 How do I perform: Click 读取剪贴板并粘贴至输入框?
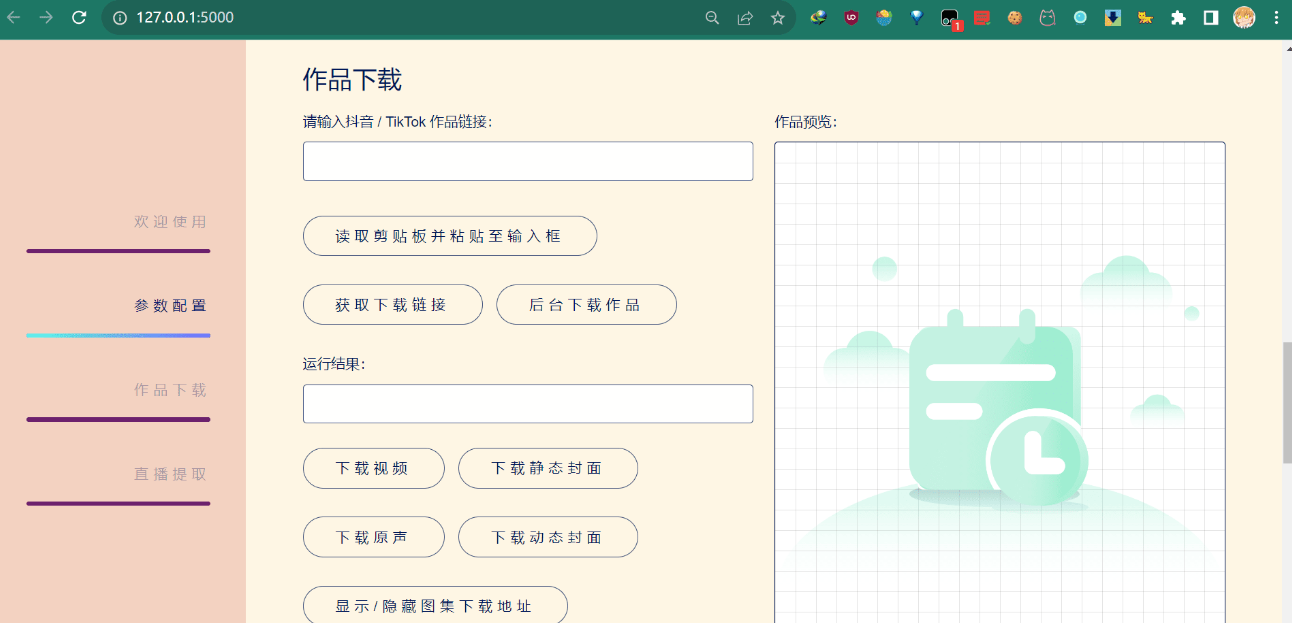[x=449, y=236]
